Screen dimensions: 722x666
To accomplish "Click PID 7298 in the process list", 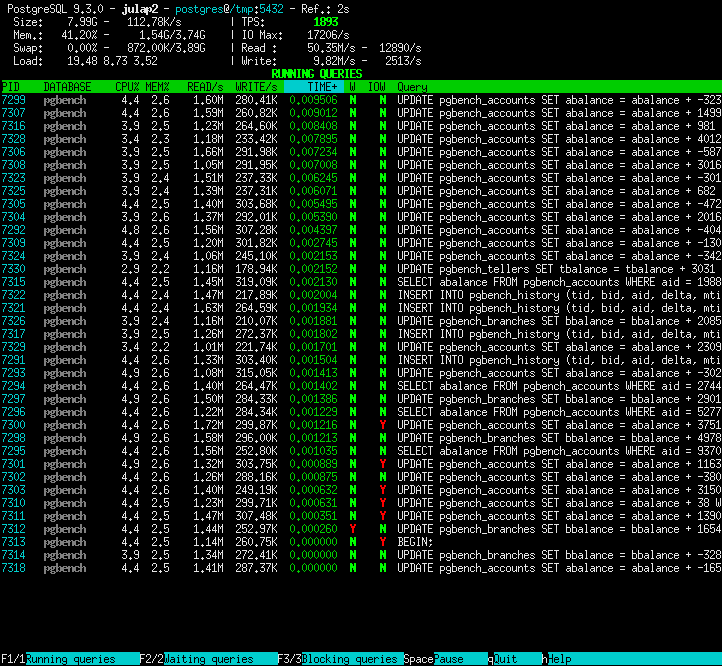I will click(x=13, y=438).
